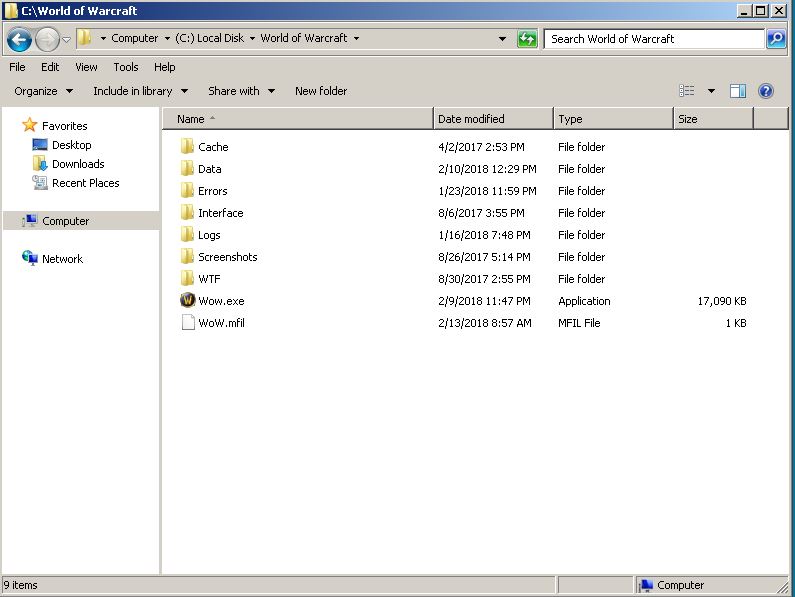
Task: Click the World of Warcraft breadcrumb
Action: [x=304, y=38]
